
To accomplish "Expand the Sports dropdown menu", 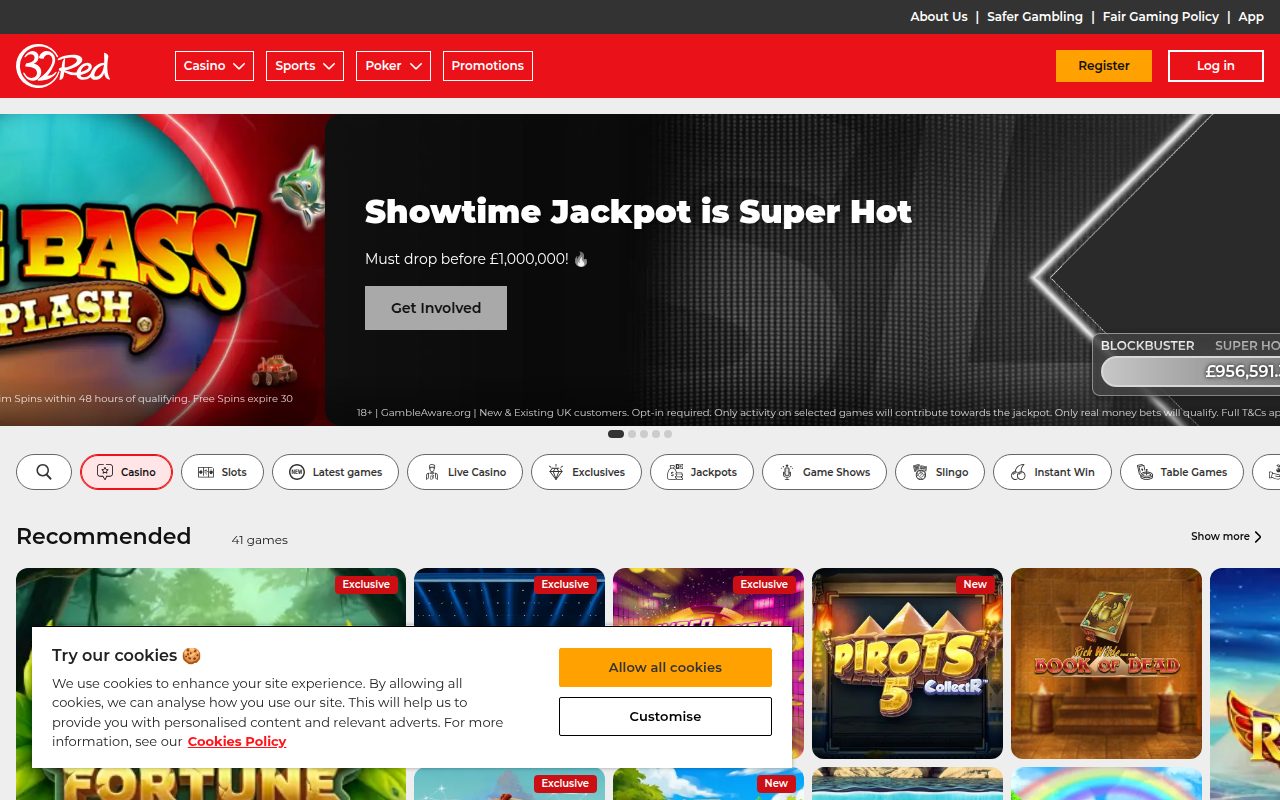I will click(x=305, y=66).
